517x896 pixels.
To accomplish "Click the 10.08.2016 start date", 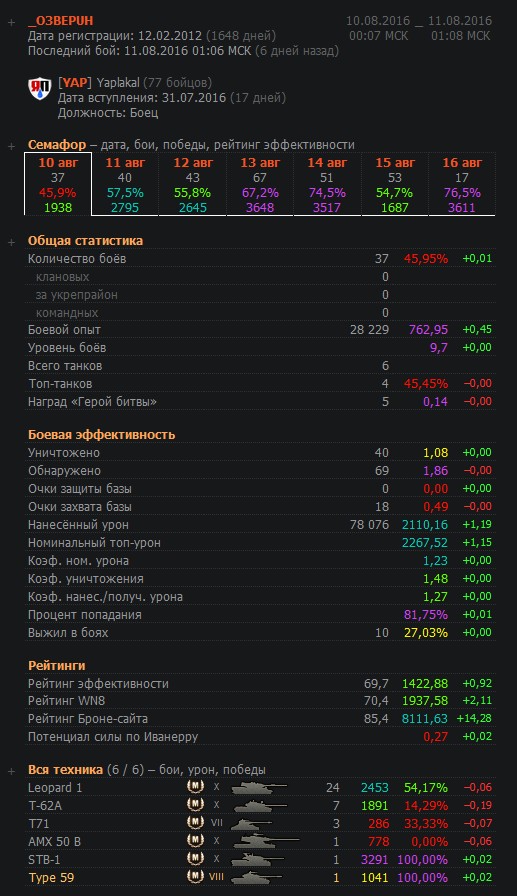I will [378, 21].
